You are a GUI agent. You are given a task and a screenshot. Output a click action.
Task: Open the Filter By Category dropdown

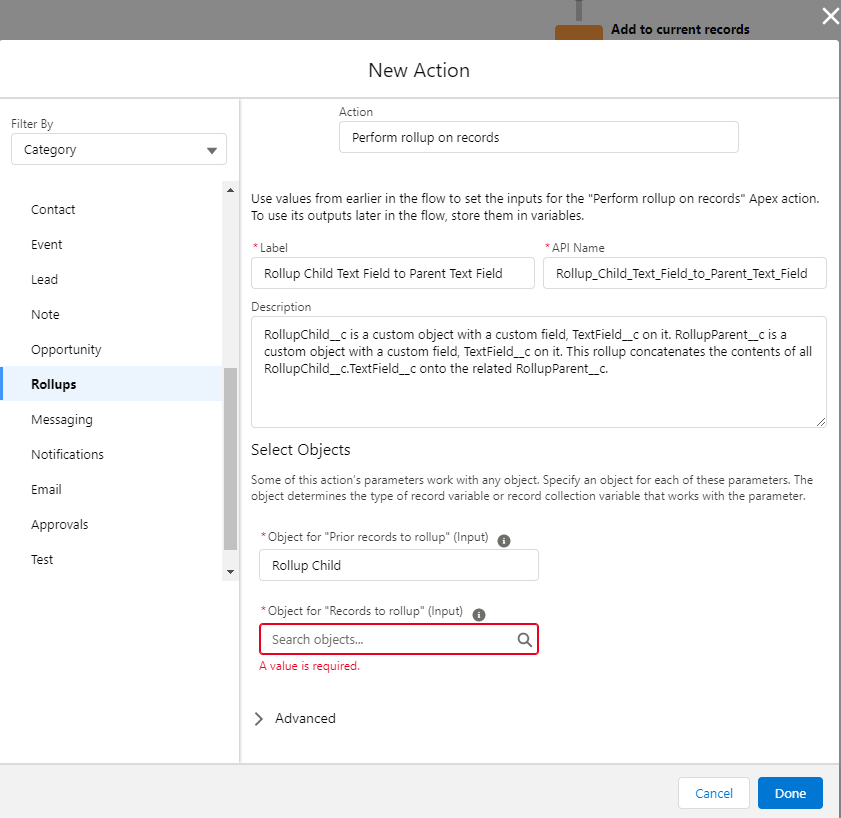click(x=119, y=149)
